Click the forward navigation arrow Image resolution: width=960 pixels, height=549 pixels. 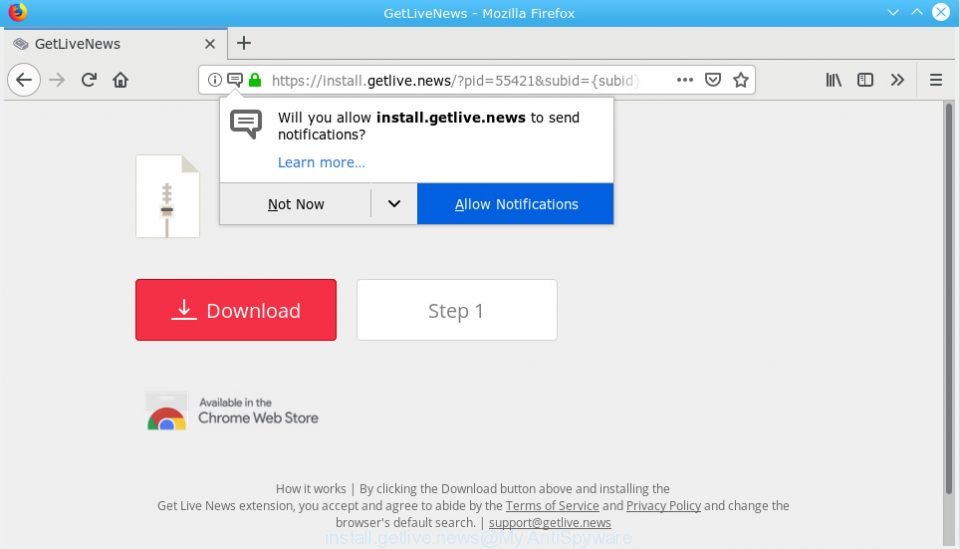pos(57,80)
